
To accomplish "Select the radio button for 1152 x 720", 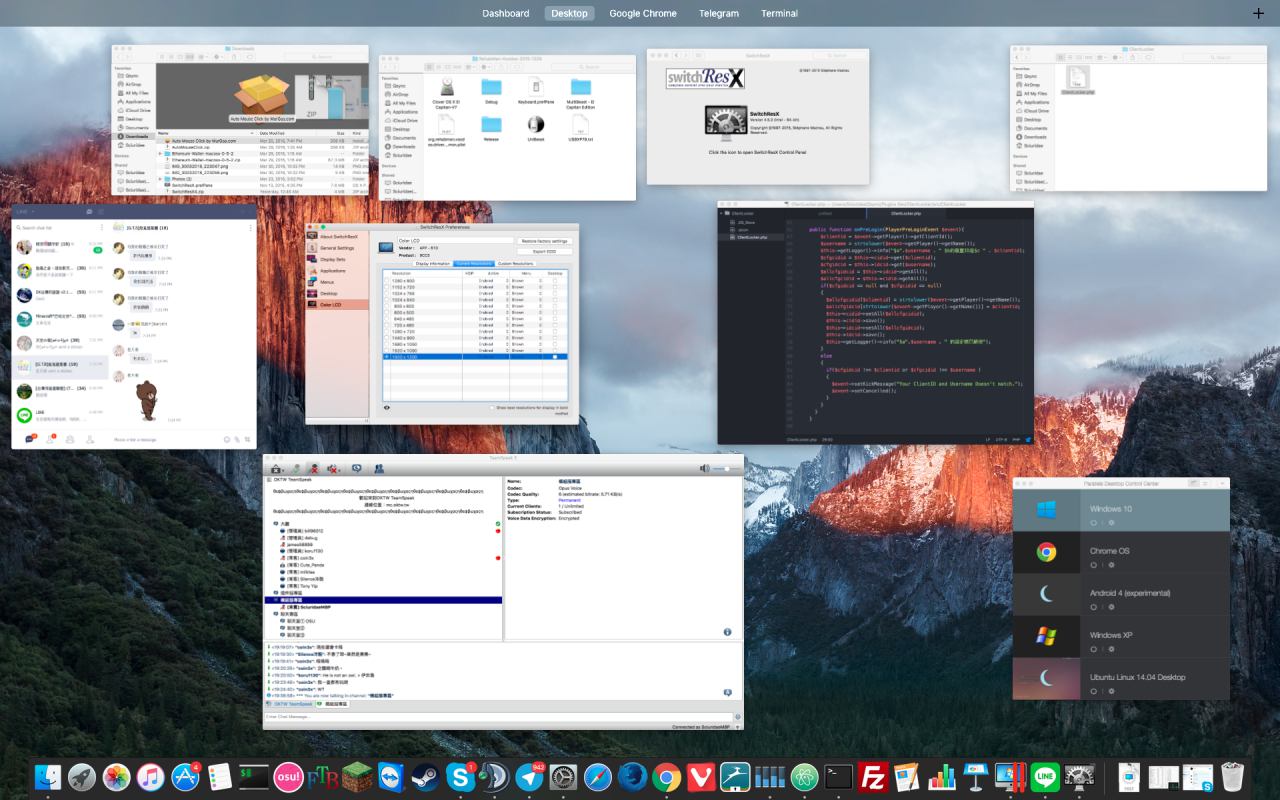I will 387,287.
